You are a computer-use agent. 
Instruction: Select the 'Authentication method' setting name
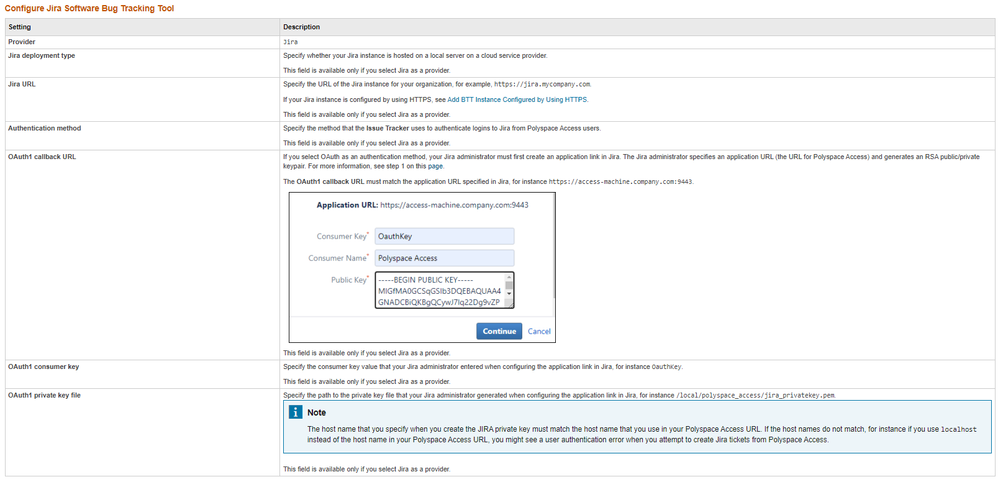[45, 128]
